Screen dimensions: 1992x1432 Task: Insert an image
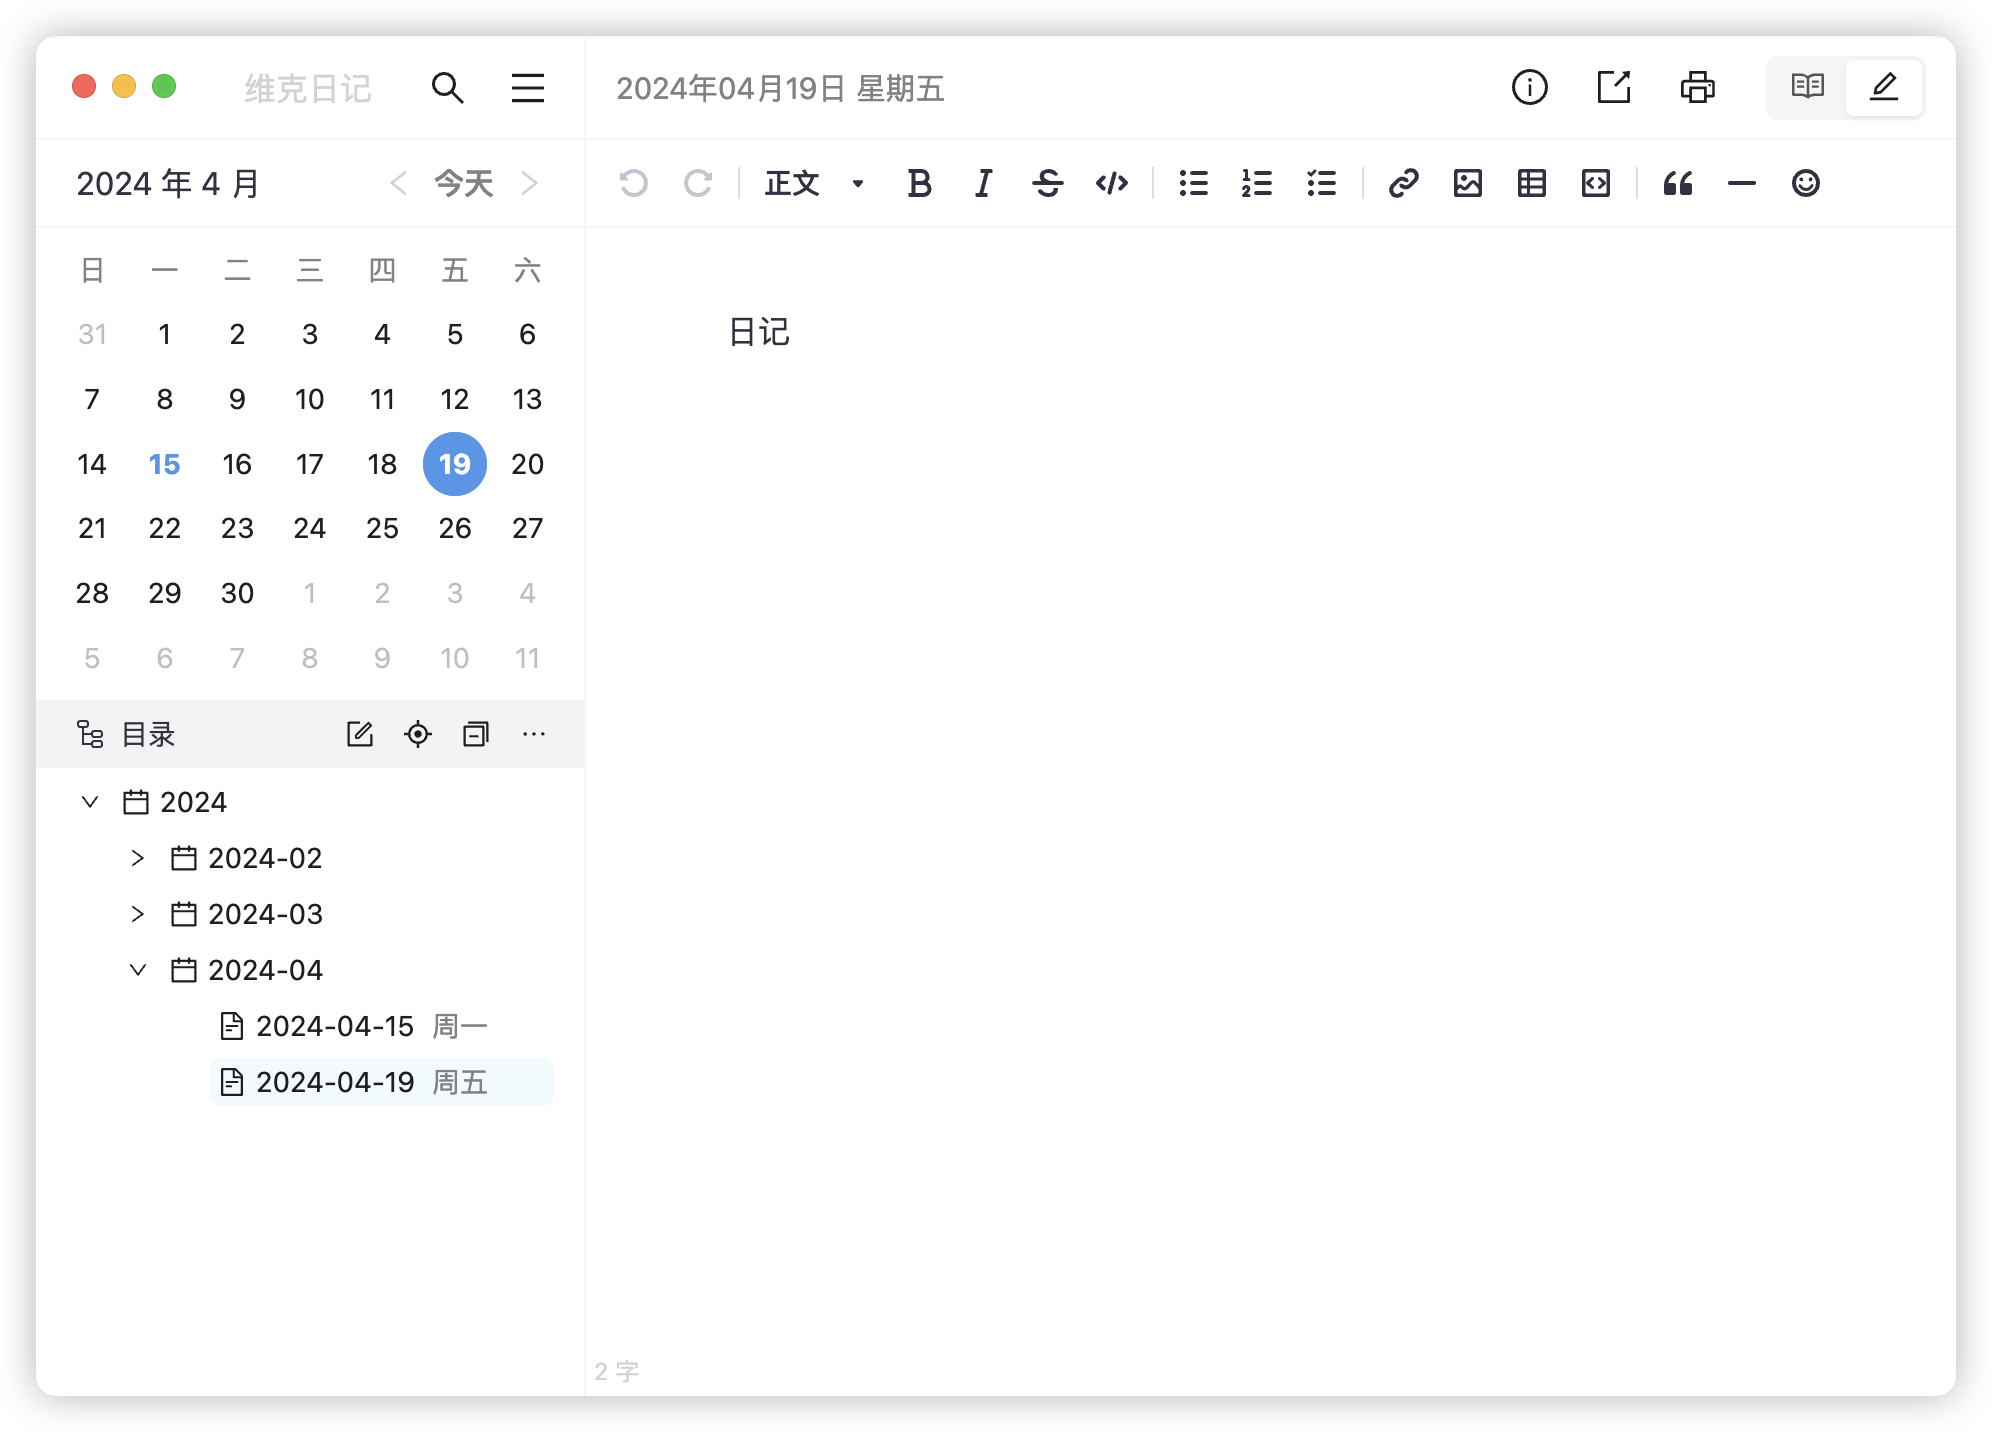pos(1466,184)
